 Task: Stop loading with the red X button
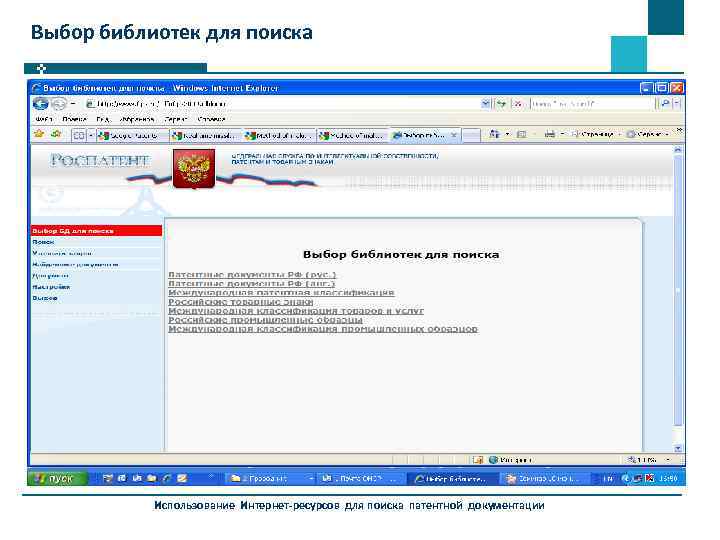coord(518,104)
